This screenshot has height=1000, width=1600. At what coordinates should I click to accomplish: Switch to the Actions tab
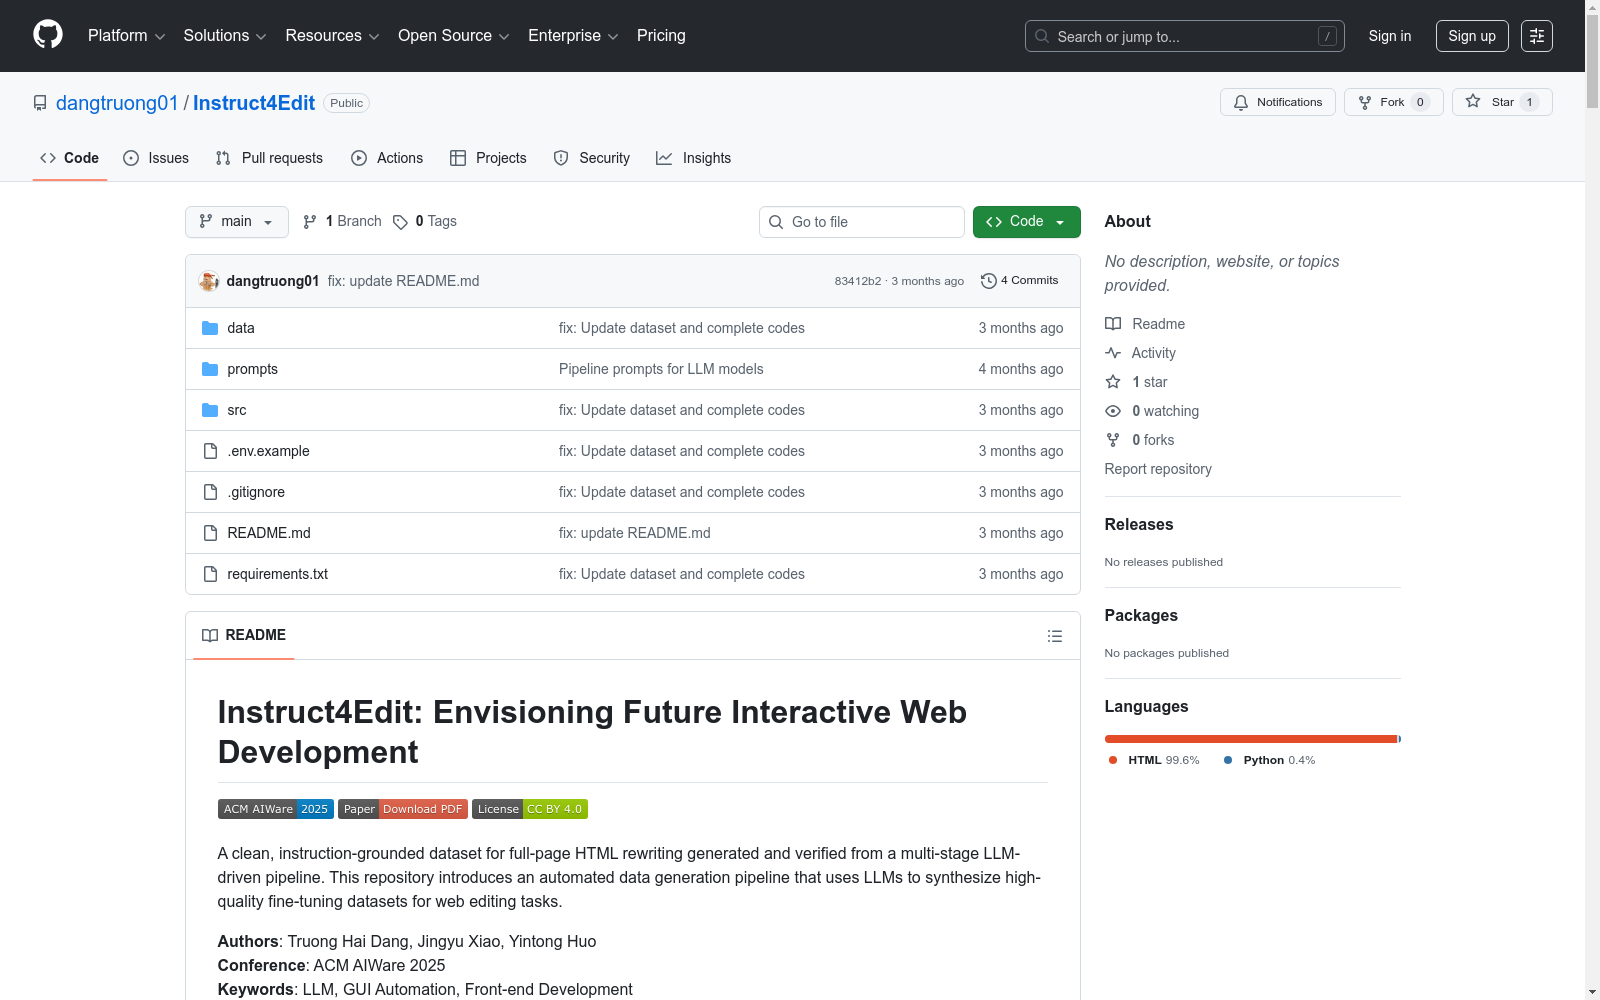387,158
